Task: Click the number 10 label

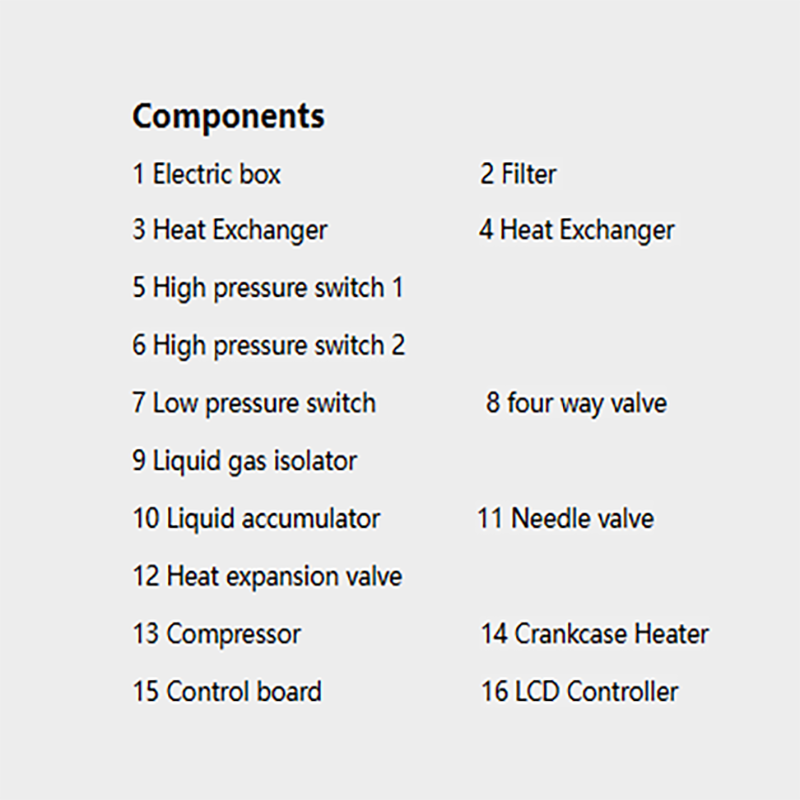Action: [x=146, y=518]
